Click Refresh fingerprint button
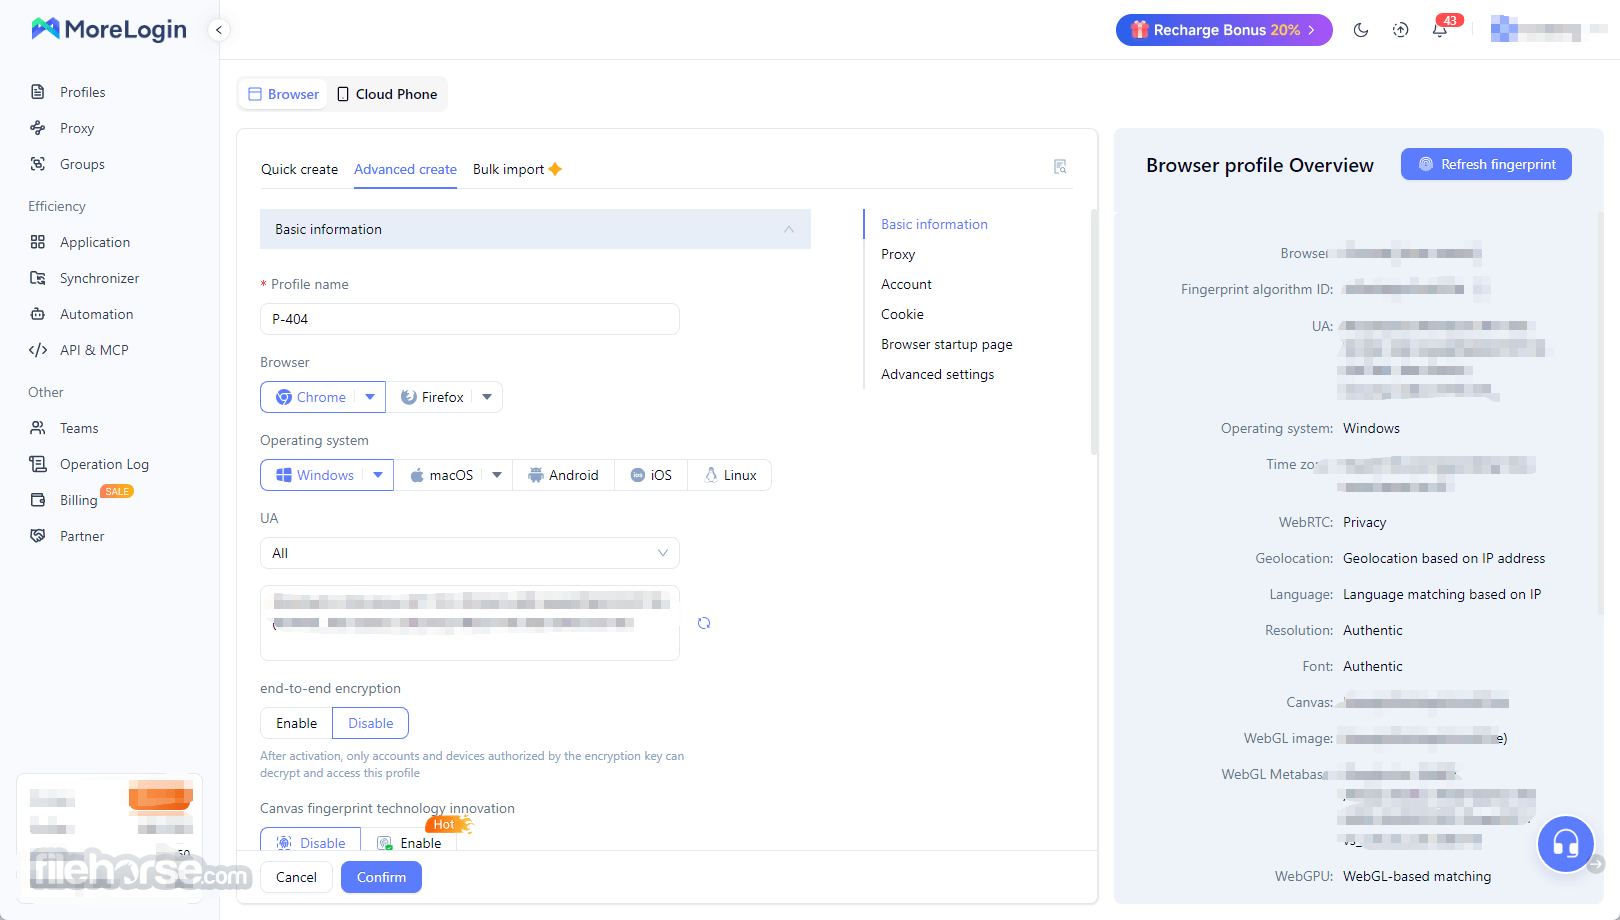 (x=1486, y=164)
